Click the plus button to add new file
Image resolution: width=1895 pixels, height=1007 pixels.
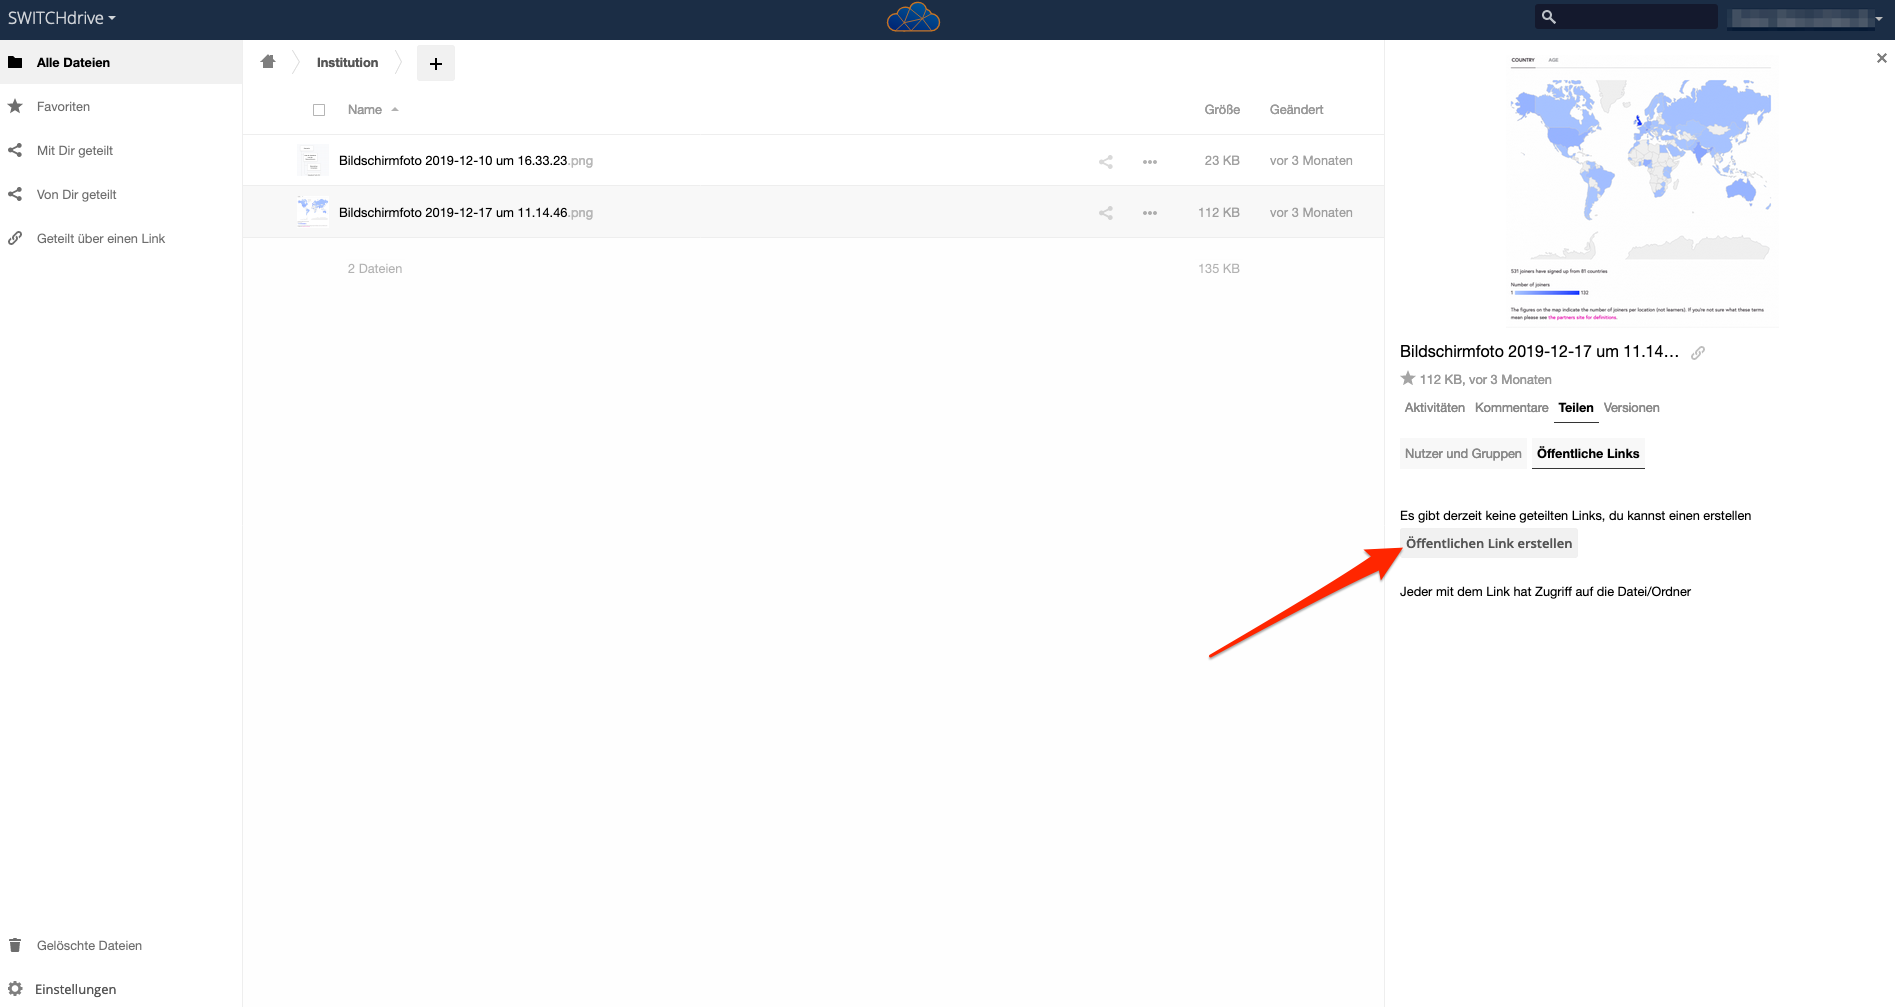pos(436,63)
